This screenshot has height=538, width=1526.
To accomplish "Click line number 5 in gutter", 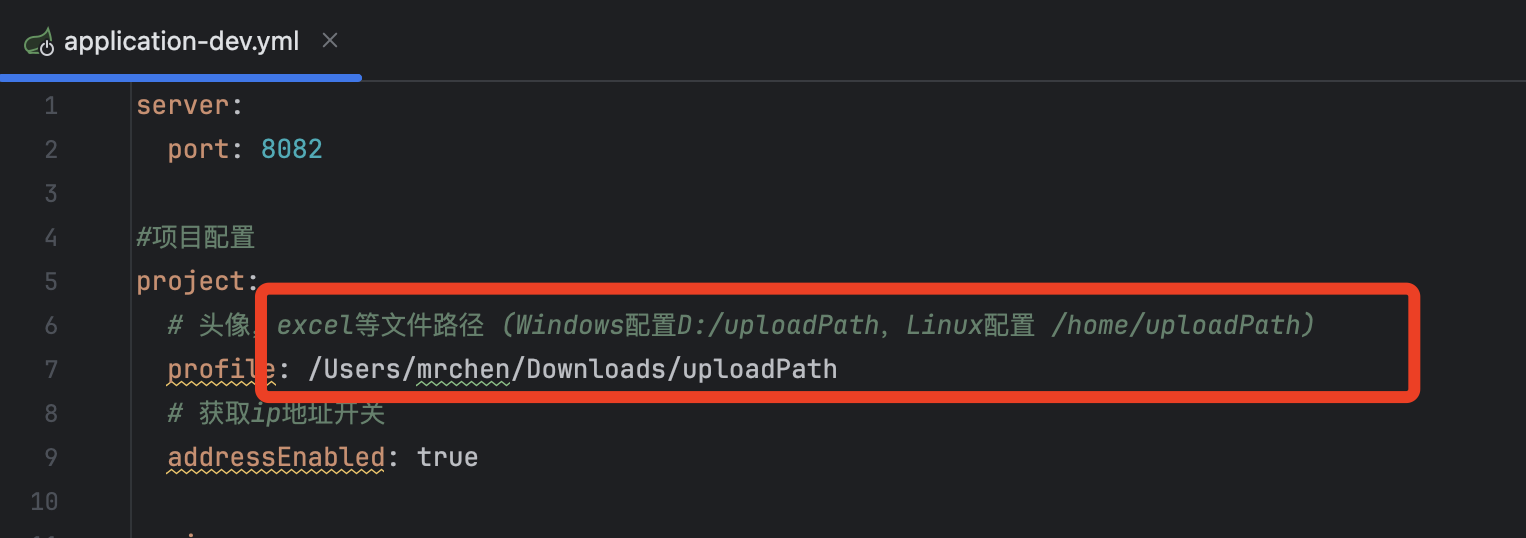I will tap(51, 282).
